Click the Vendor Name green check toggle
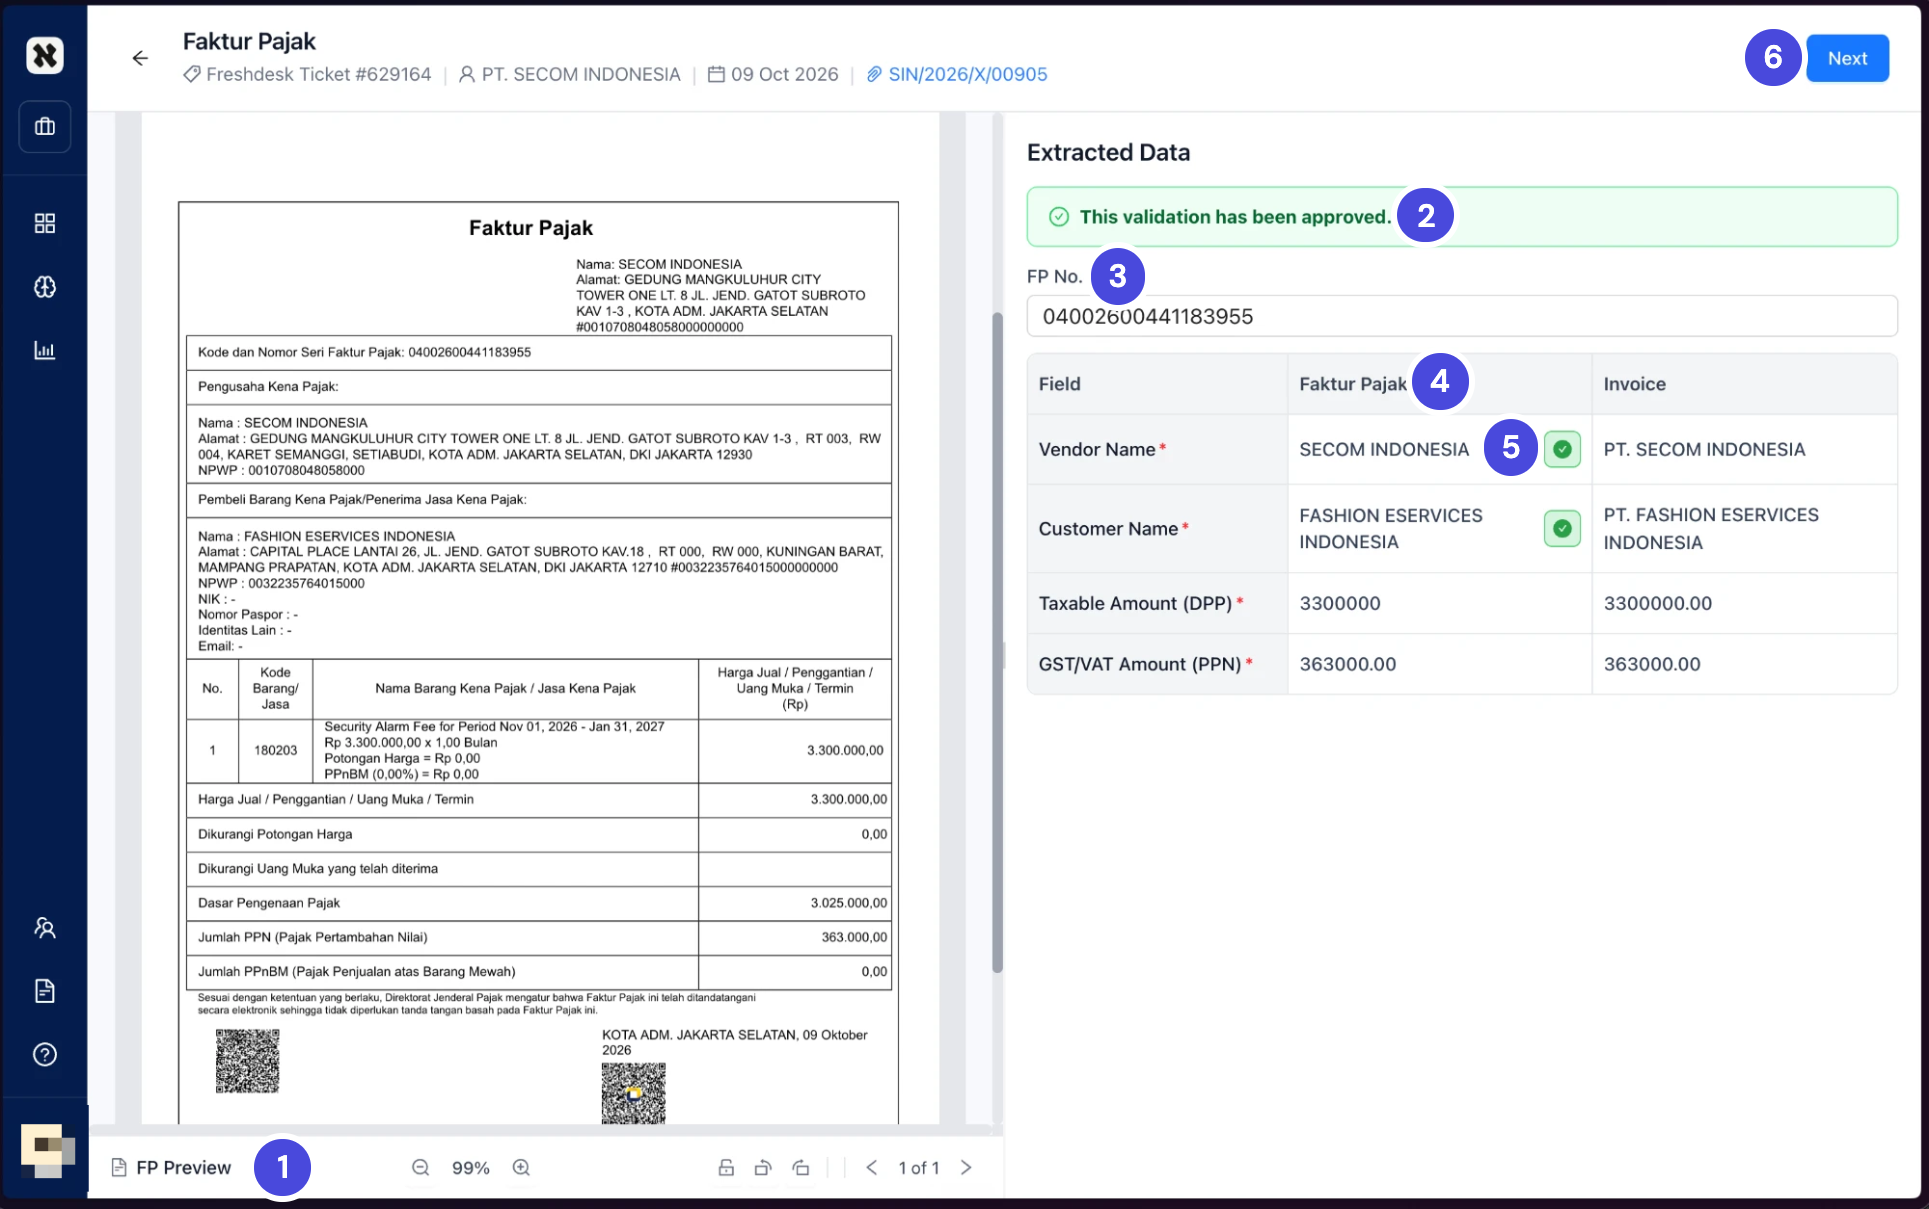The width and height of the screenshot is (1929, 1209). coord(1561,449)
